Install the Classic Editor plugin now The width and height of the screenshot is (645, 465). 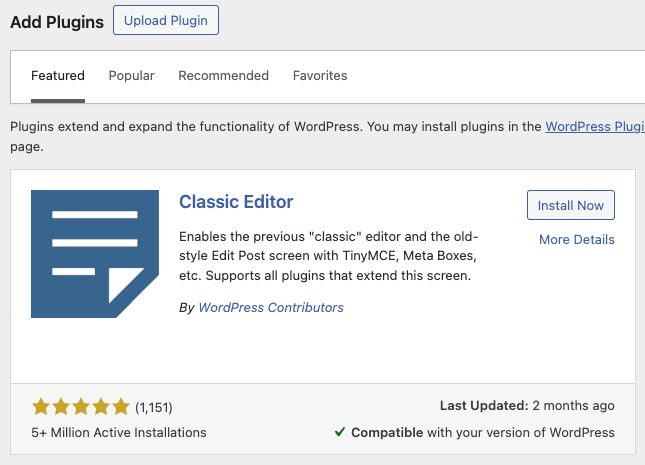(x=571, y=205)
